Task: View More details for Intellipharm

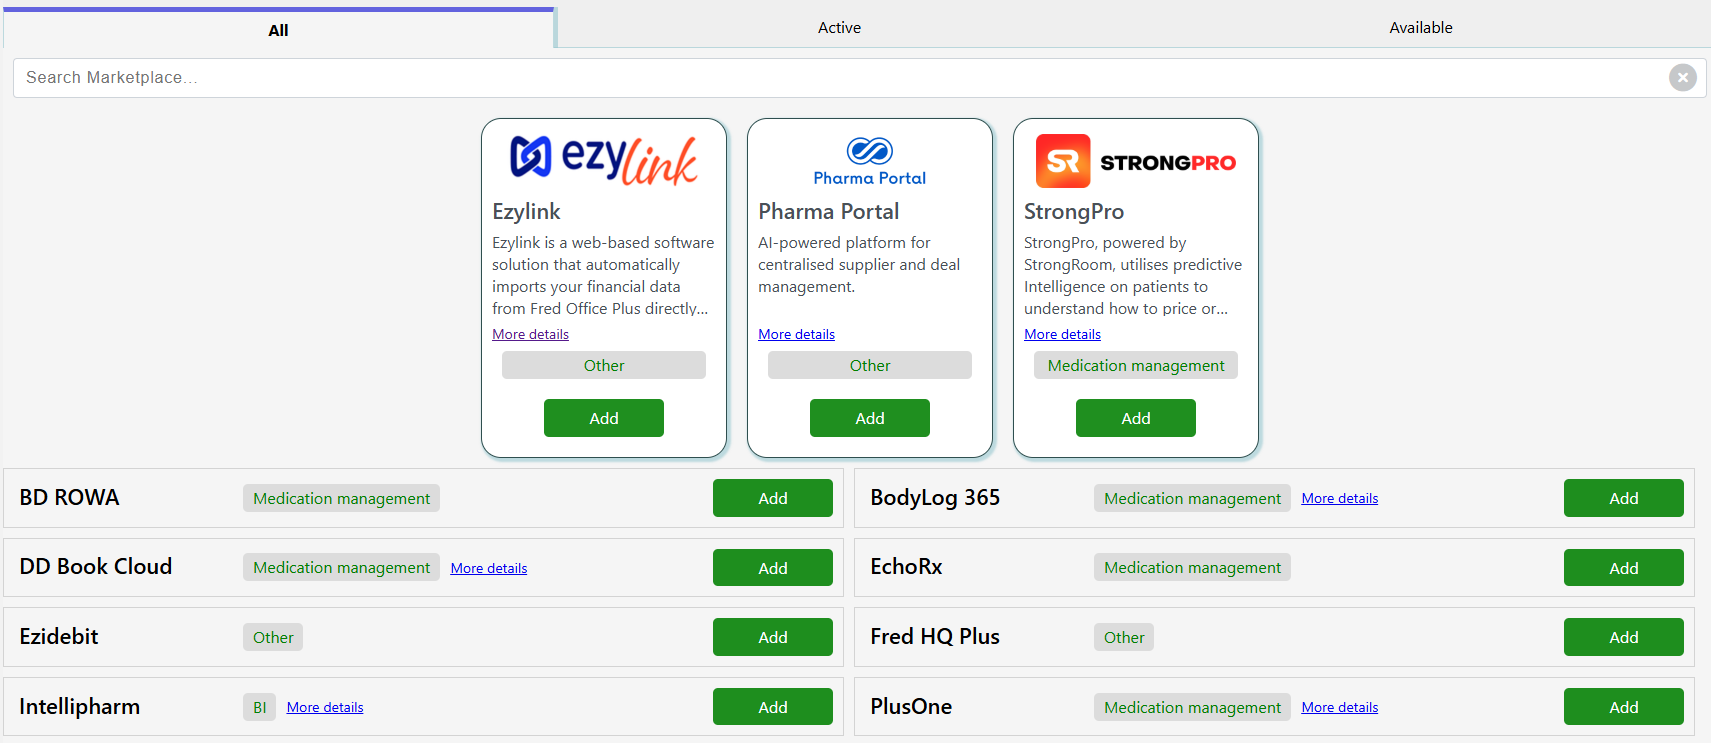Action: [325, 708]
